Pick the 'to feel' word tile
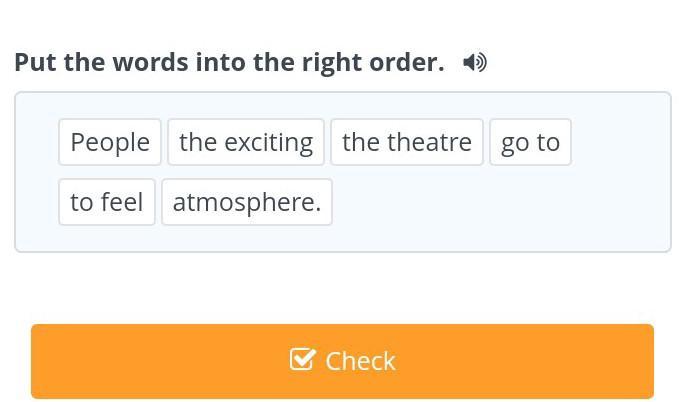Screen dimensions: 684x402 [107, 202]
